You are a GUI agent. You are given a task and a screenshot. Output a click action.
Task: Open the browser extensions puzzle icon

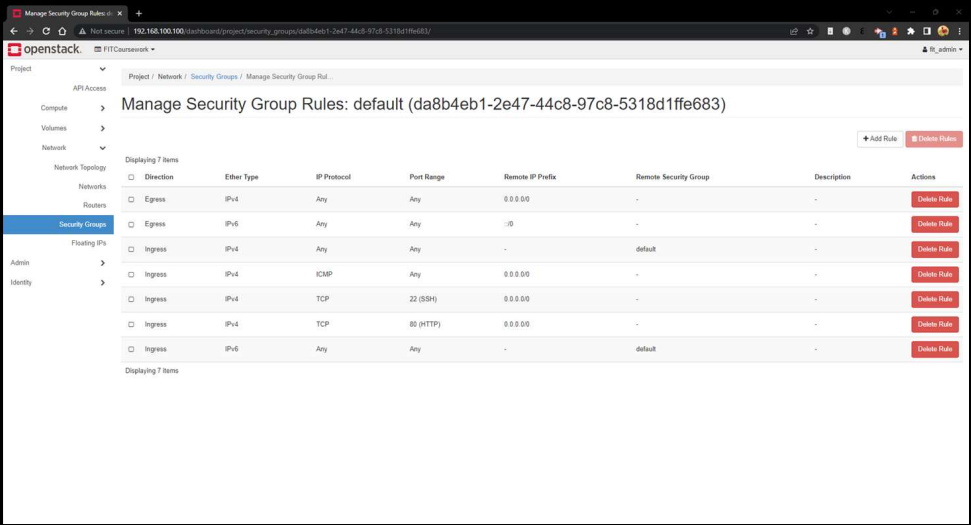[911, 31]
